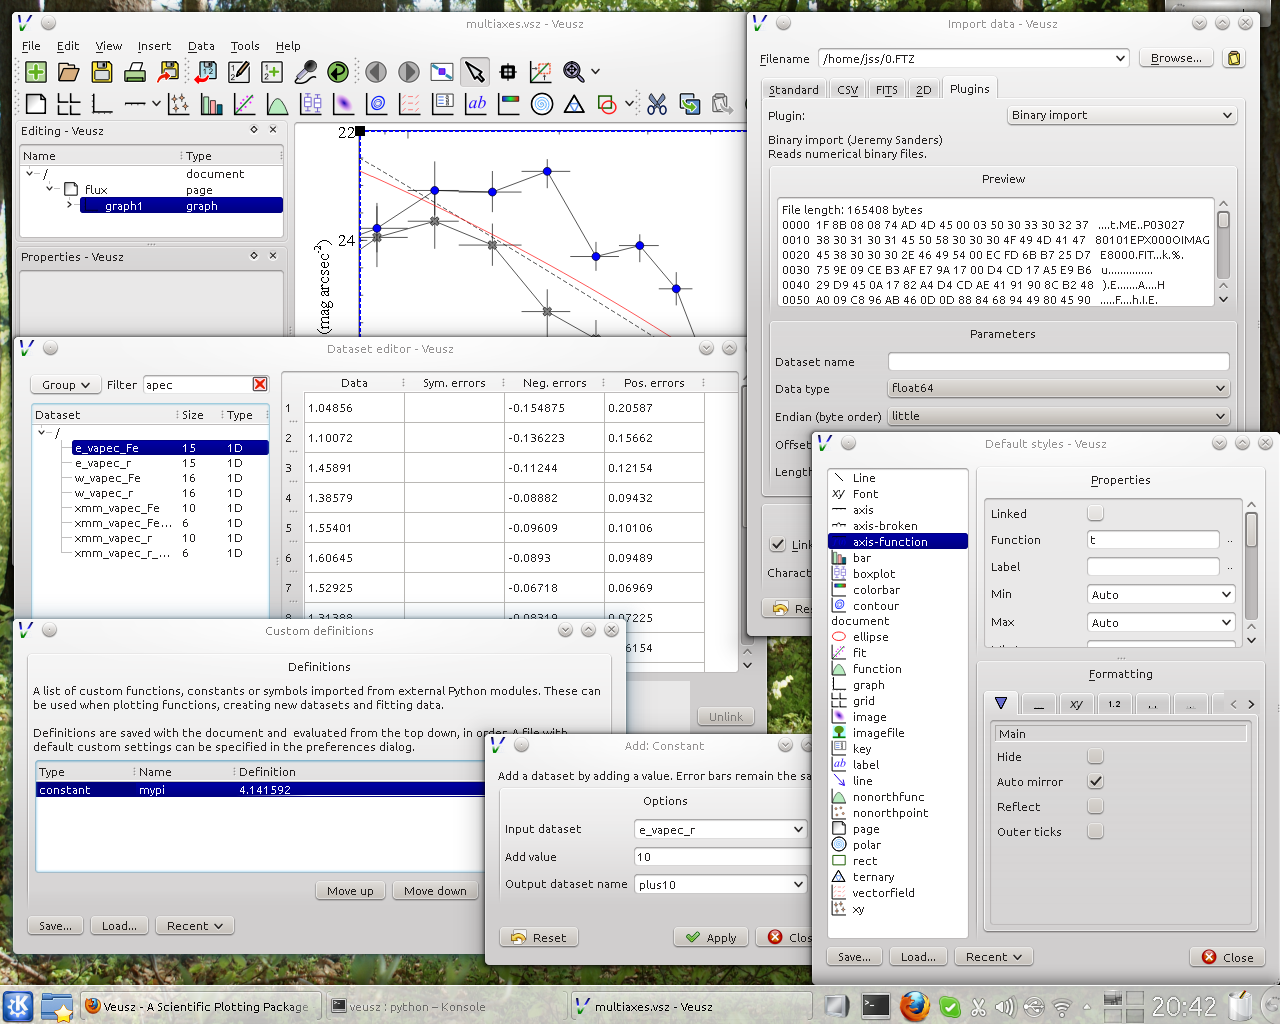Add a ternary graph via toolbar icon
The width and height of the screenshot is (1280, 1024).
[574, 104]
